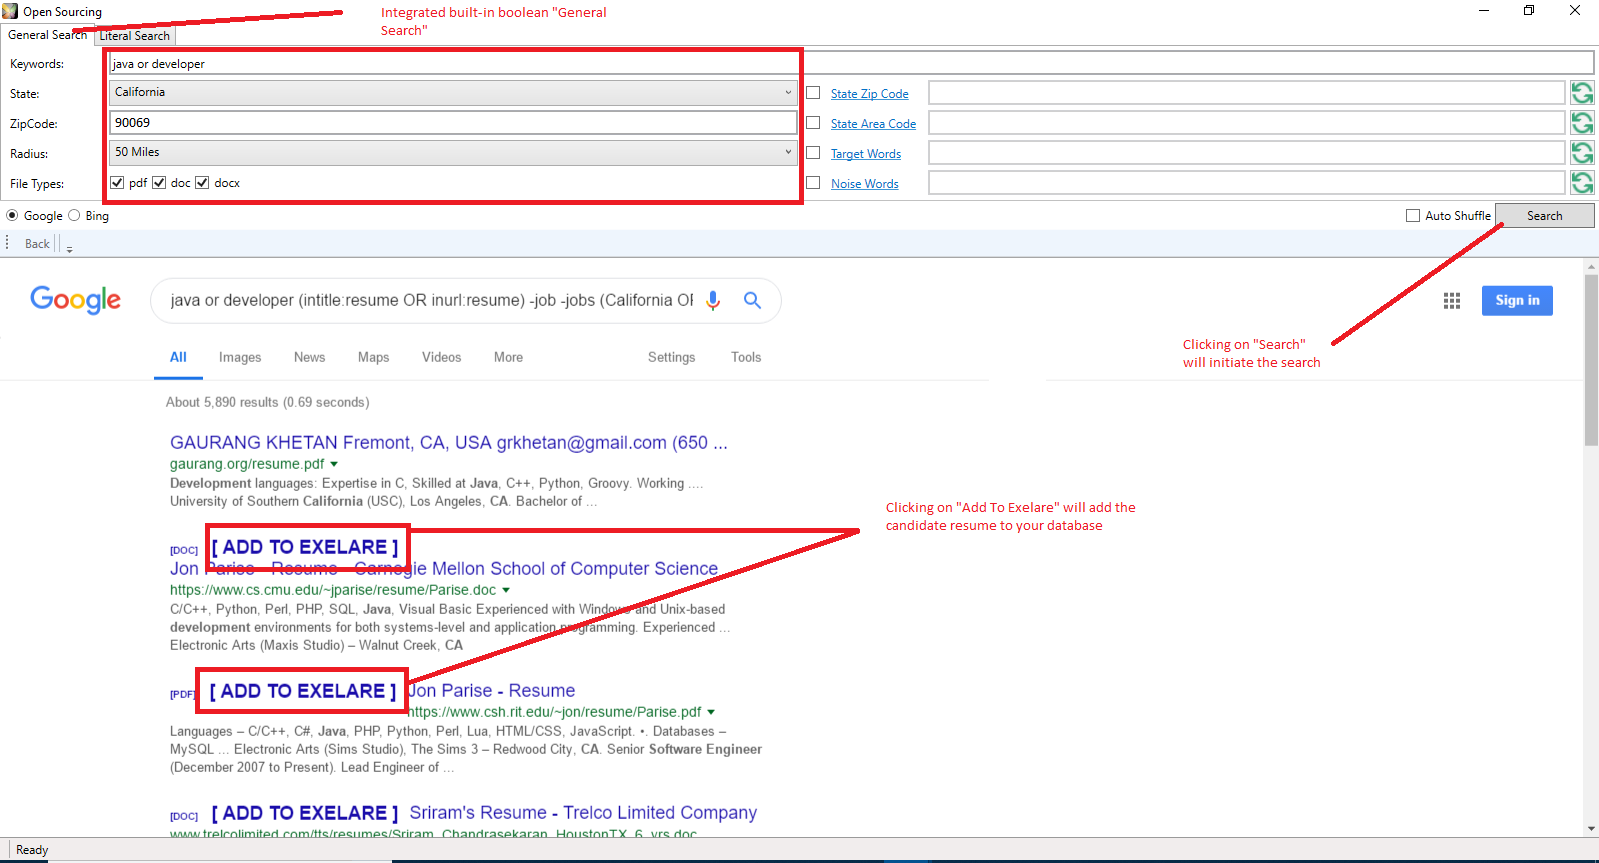Click the Open Sourcing window title icon
The height and width of the screenshot is (863, 1599).
point(10,11)
